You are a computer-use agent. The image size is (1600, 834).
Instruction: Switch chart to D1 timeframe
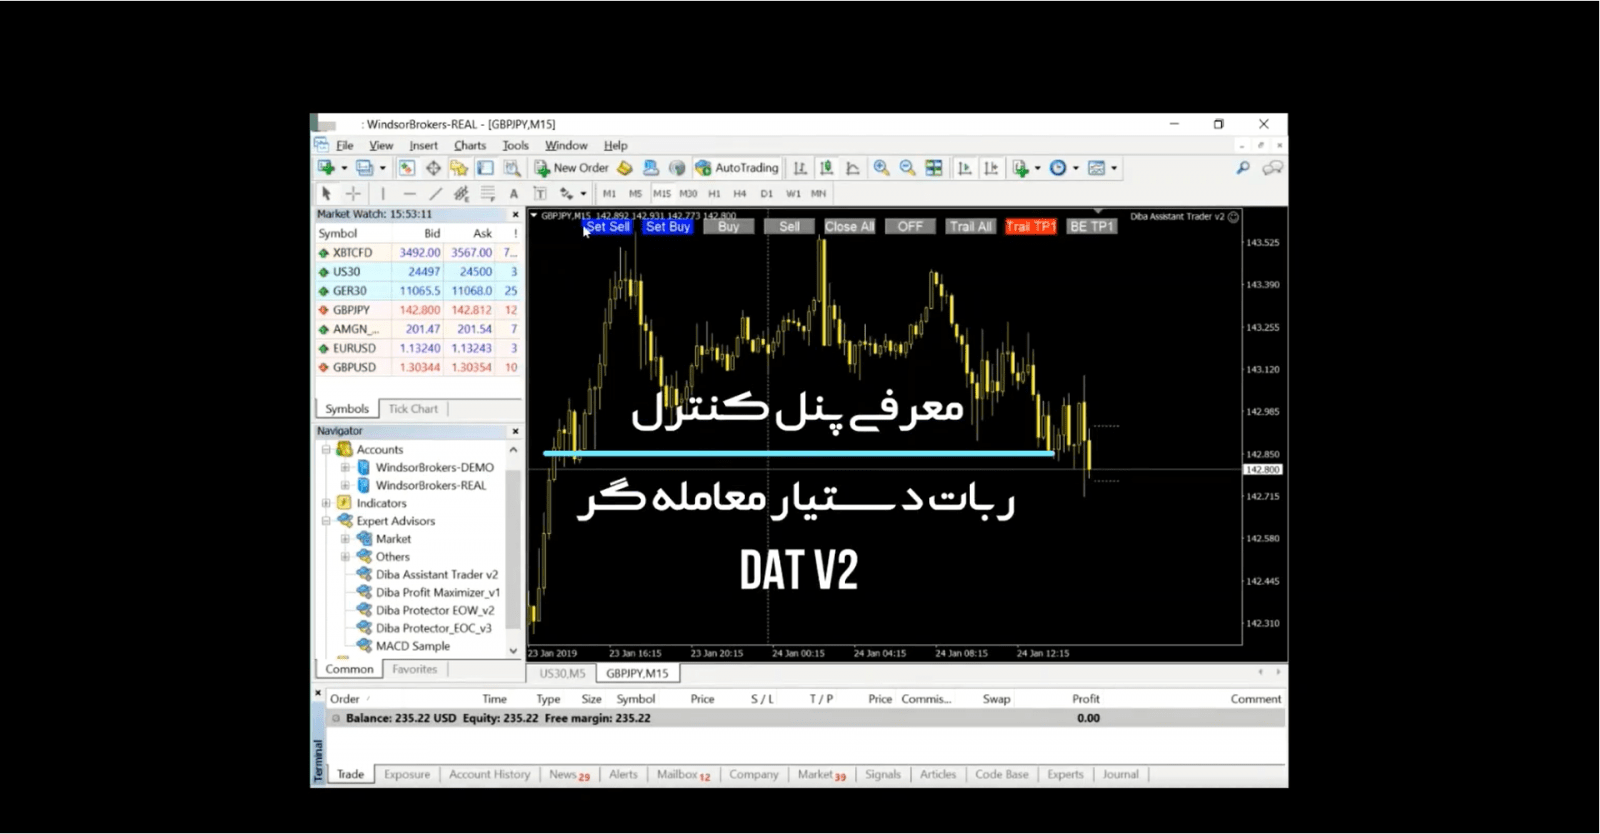click(x=767, y=194)
